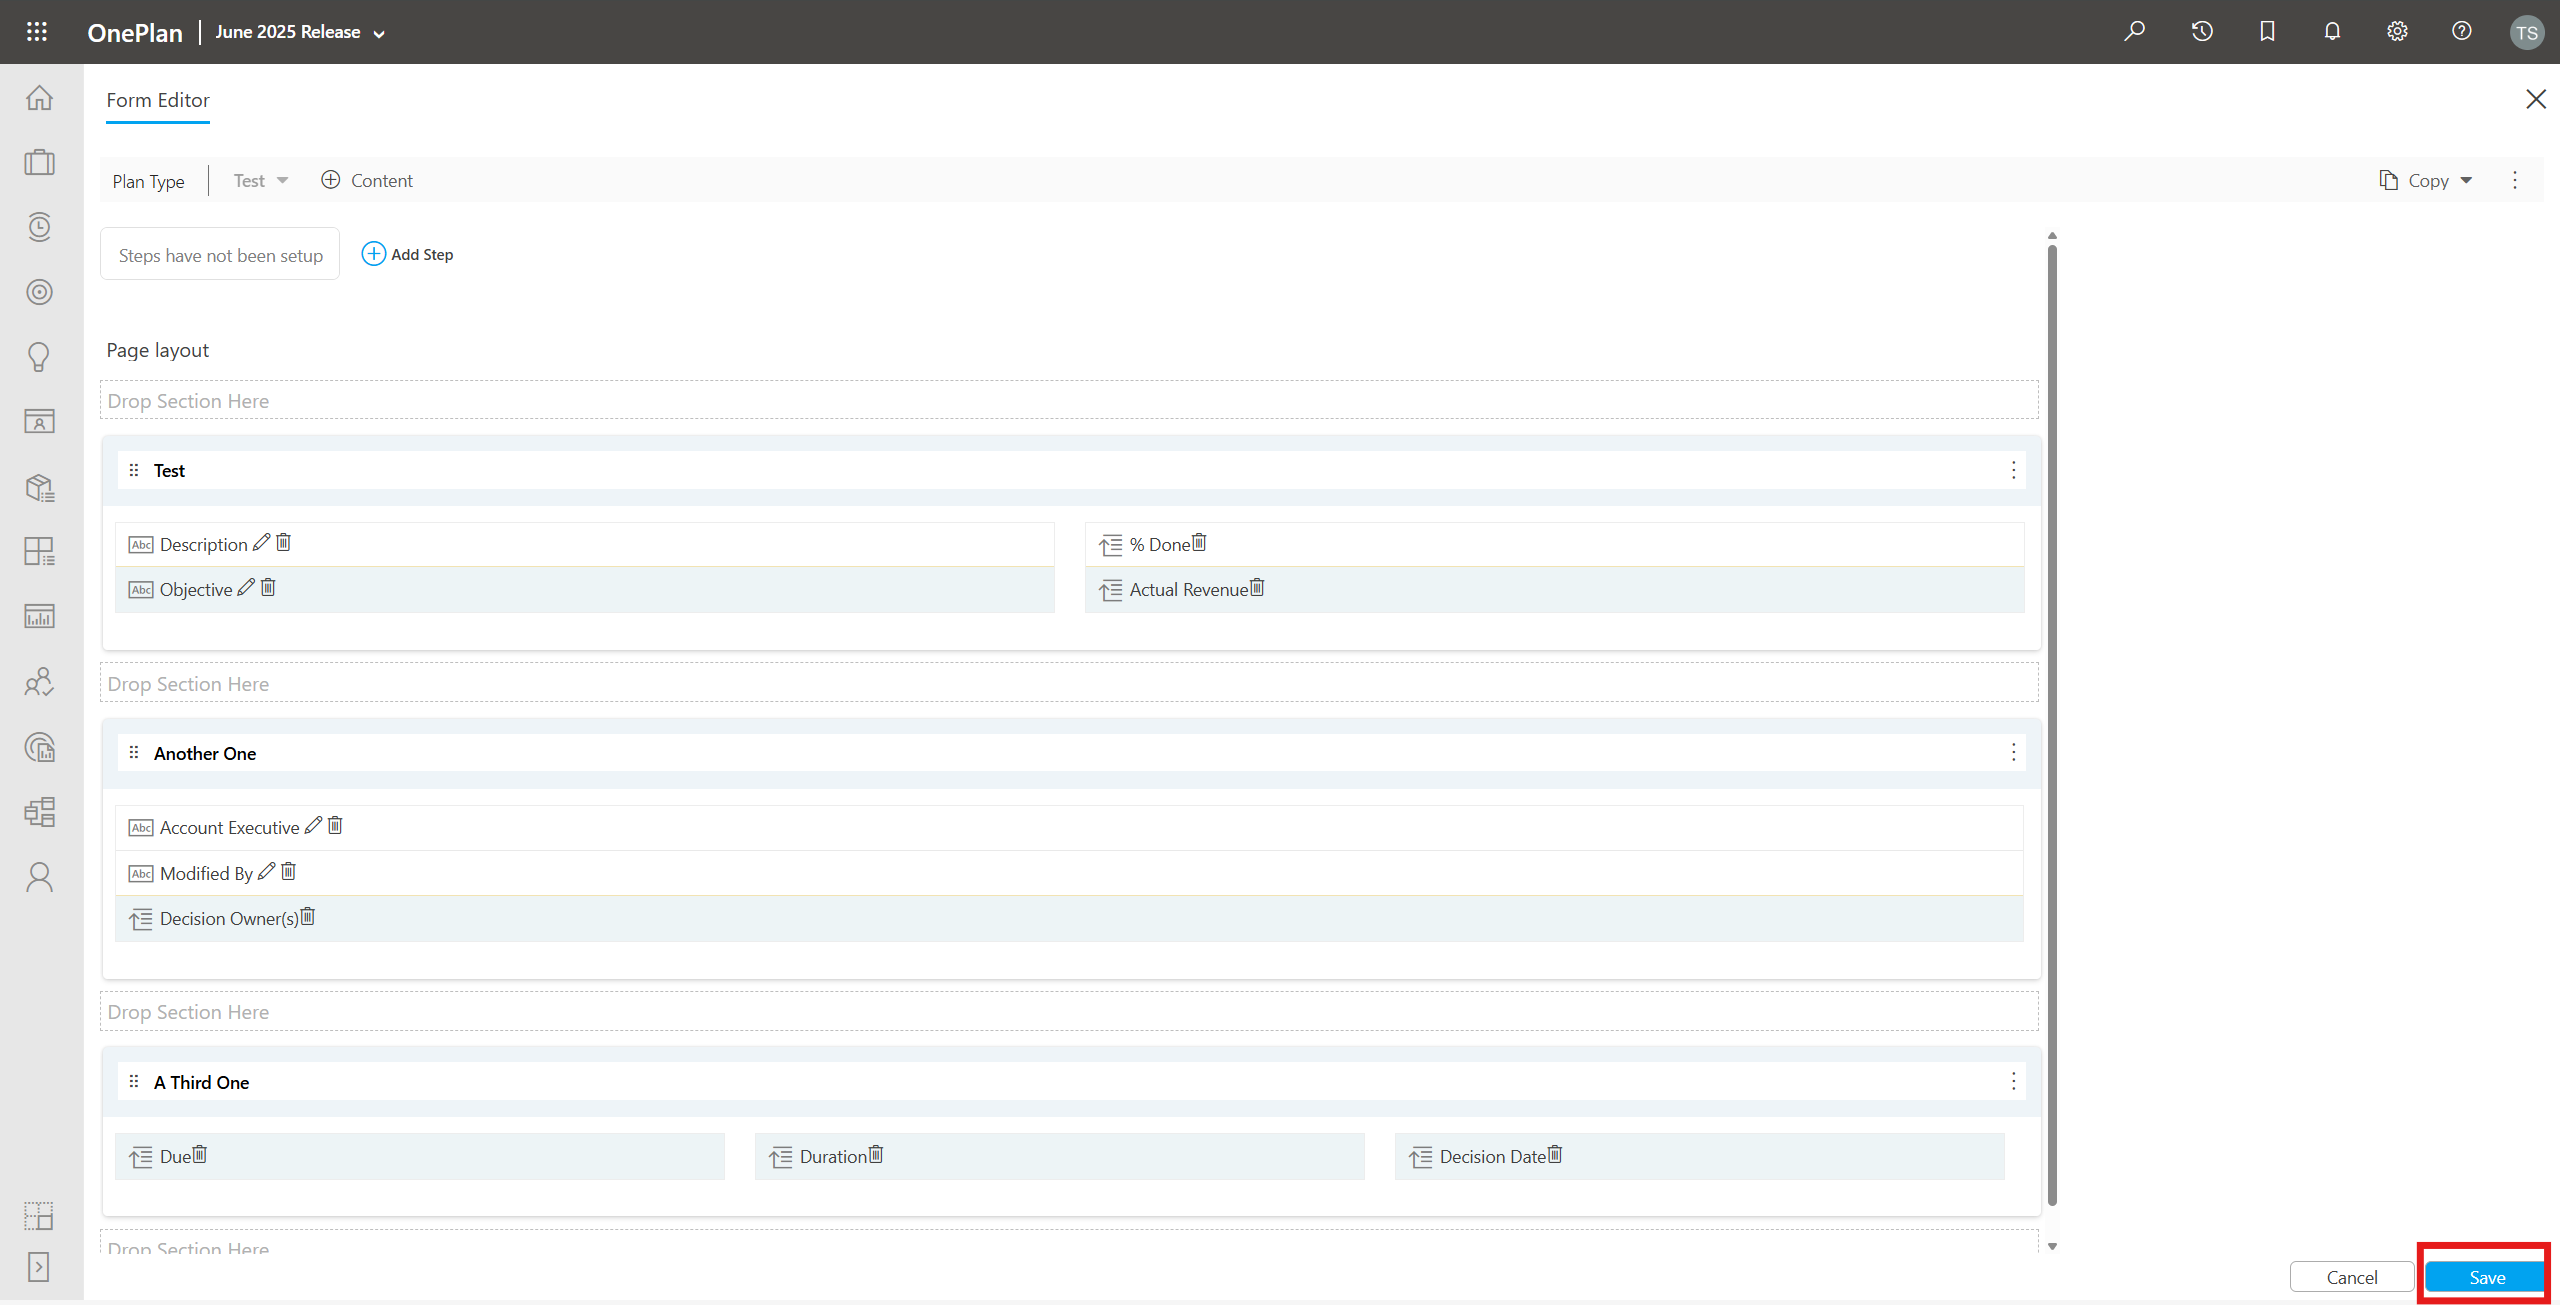
Task: Click the Save button
Action: (x=2485, y=1277)
